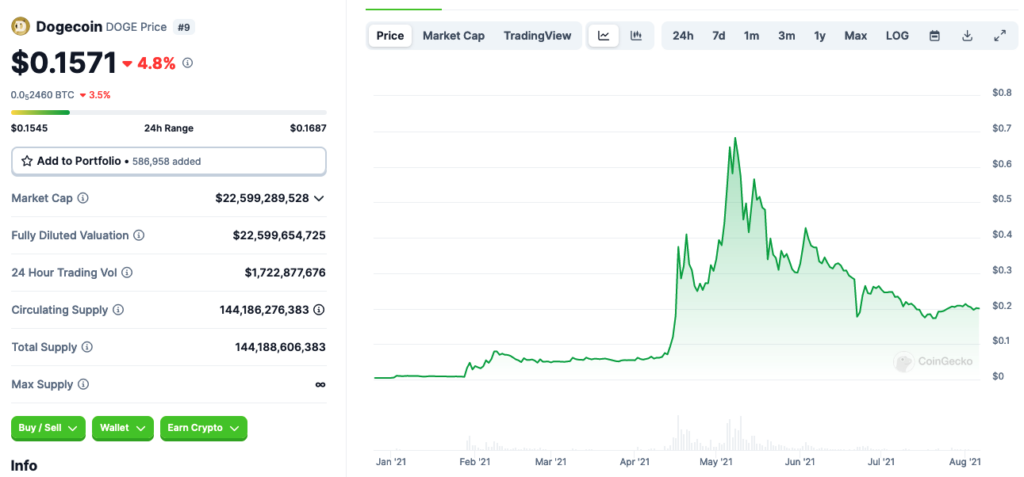1024x477 pixels.
Task: Toggle LOG scale on chart
Action: coord(897,36)
